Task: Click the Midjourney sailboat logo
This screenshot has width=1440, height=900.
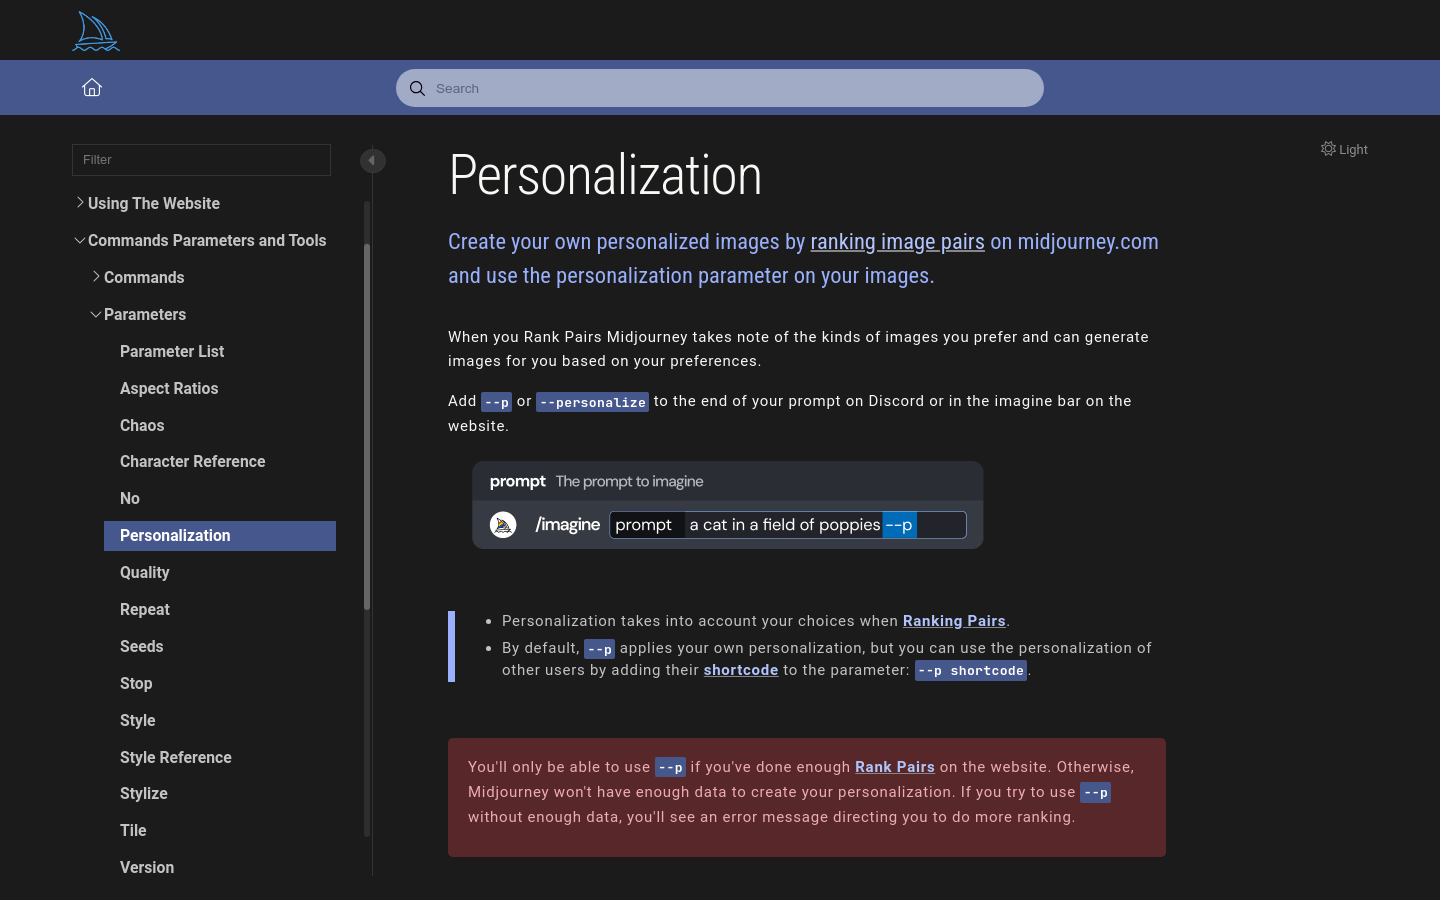Action: pyautogui.click(x=95, y=30)
